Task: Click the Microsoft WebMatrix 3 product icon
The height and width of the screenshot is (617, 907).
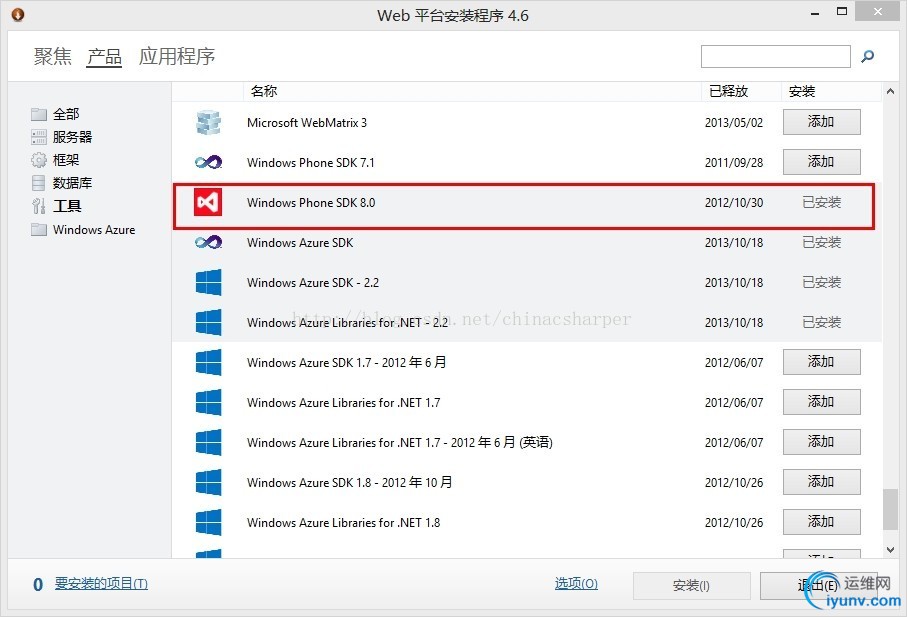Action: pos(208,123)
